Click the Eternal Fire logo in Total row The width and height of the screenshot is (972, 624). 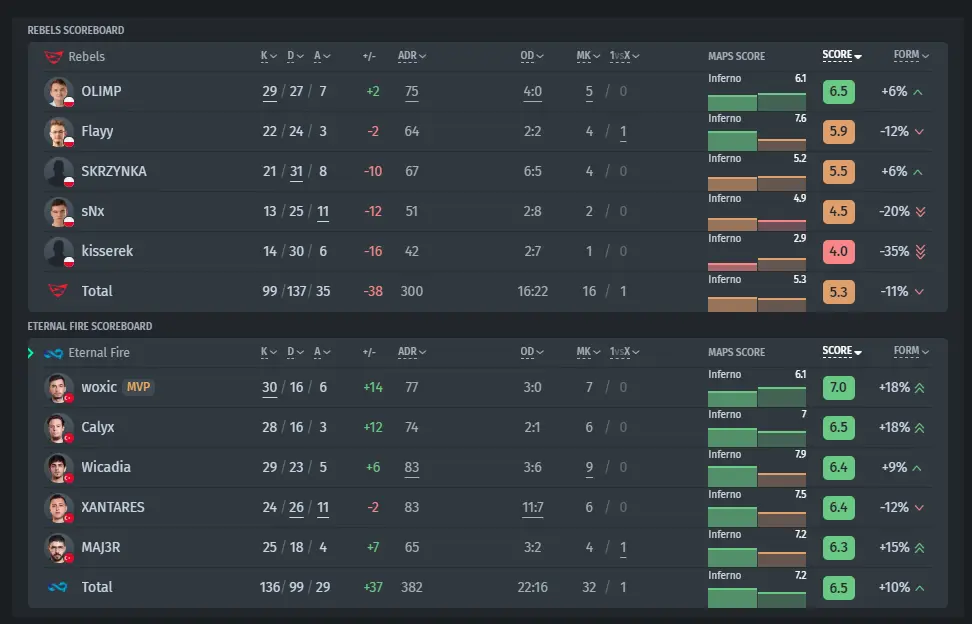pyautogui.click(x=58, y=587)
